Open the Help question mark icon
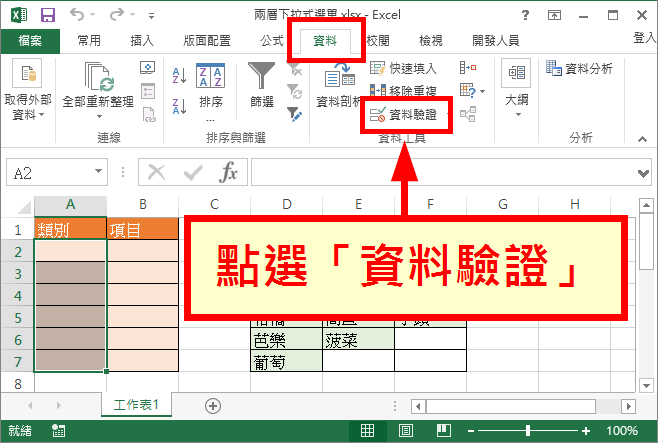658x443 pixels. pyautogui.click(x=525, y=16)
